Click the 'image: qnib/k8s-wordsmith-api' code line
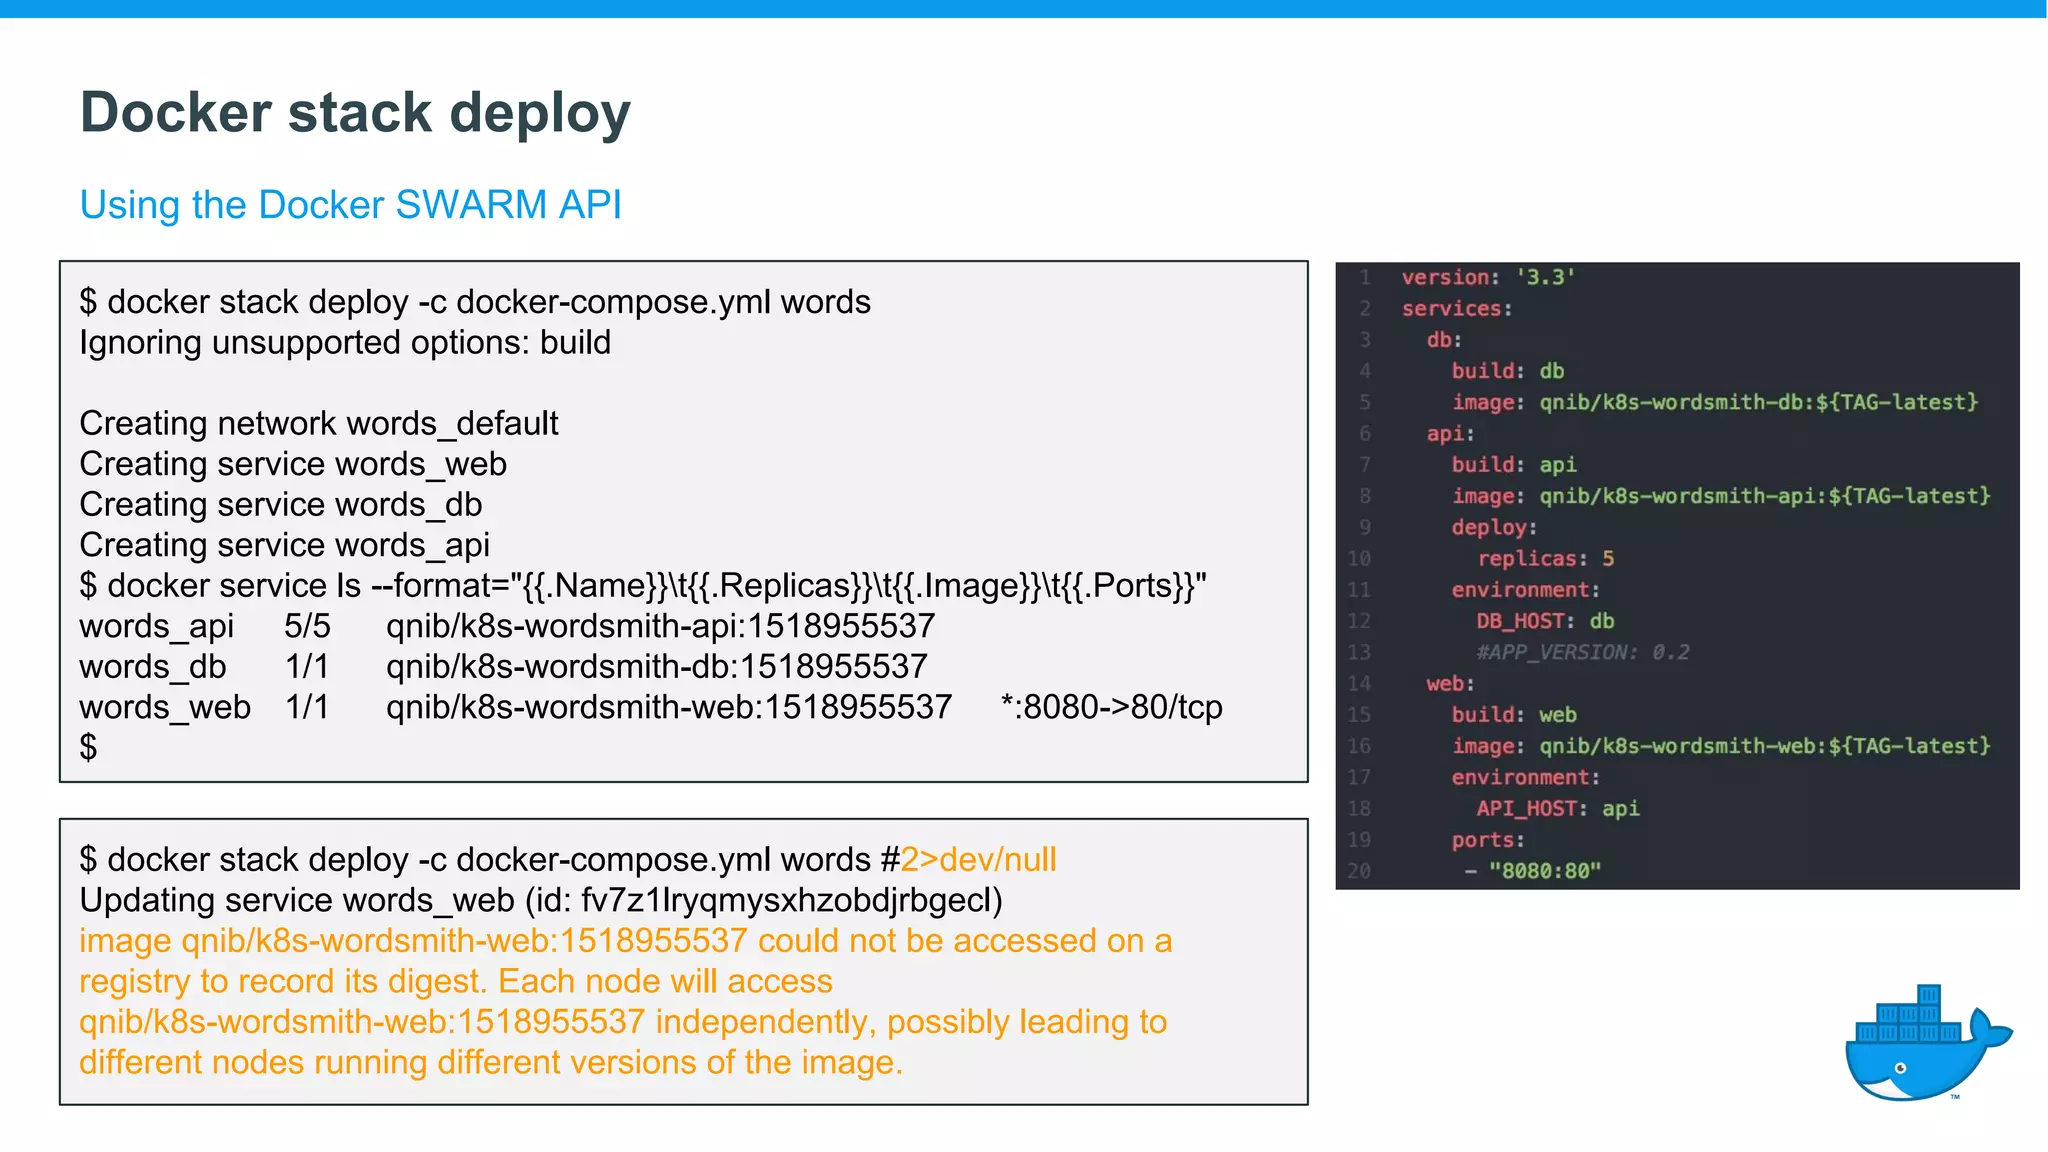The width and height of the screenshot is (2048, 1152). coord(1721,496)
